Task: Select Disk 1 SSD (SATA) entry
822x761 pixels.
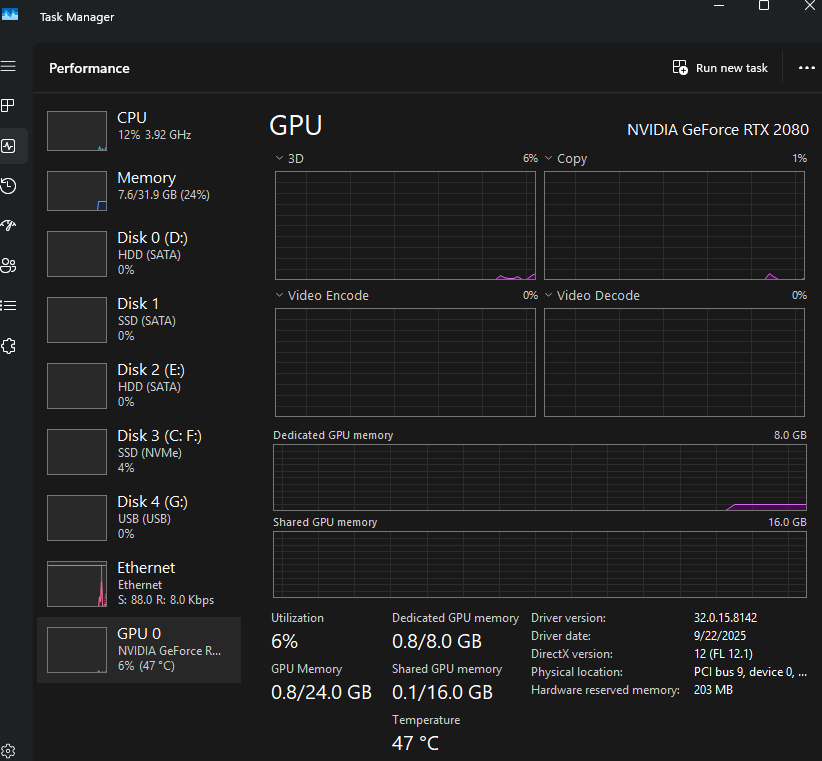Action: [x=139, y=320]
